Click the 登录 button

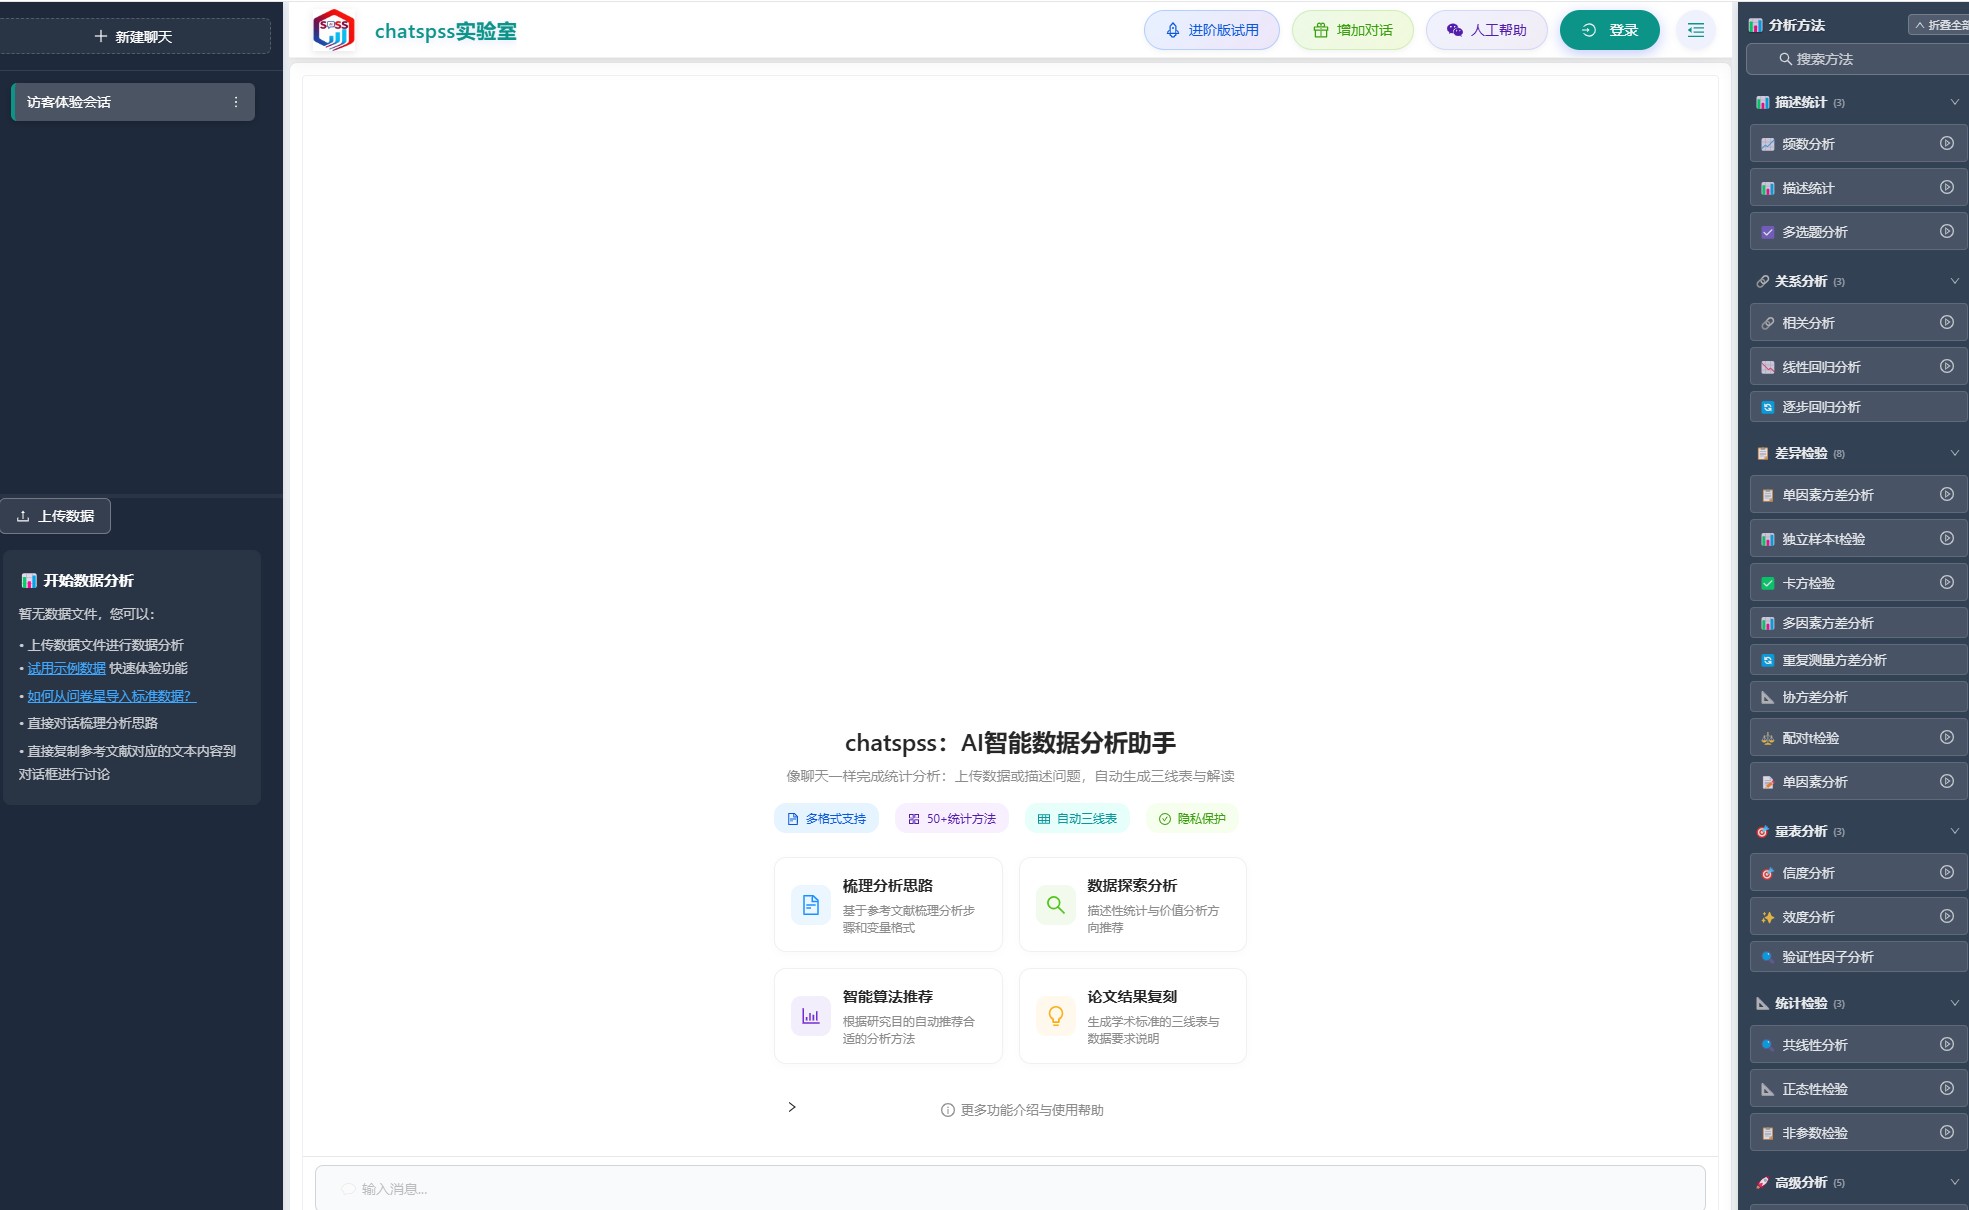(1610, 30)
